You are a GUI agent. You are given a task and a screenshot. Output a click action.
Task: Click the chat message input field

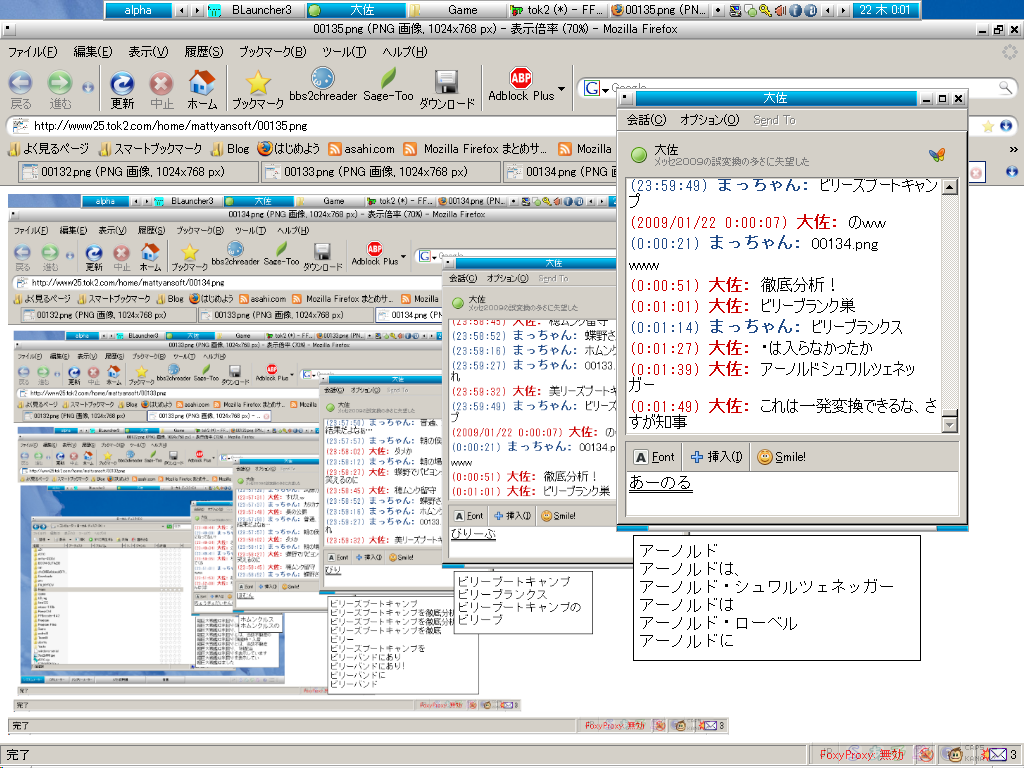792,494
